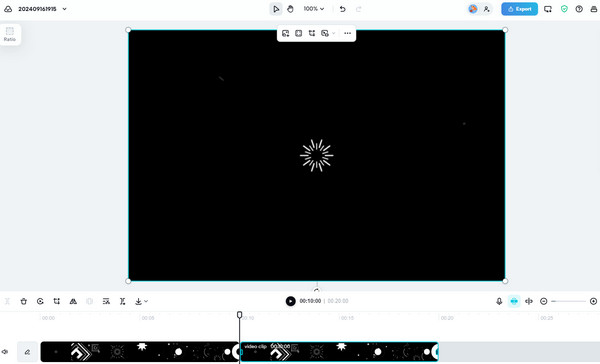Expand the project name 202409161915 dropdown

(x=64, y=9)
